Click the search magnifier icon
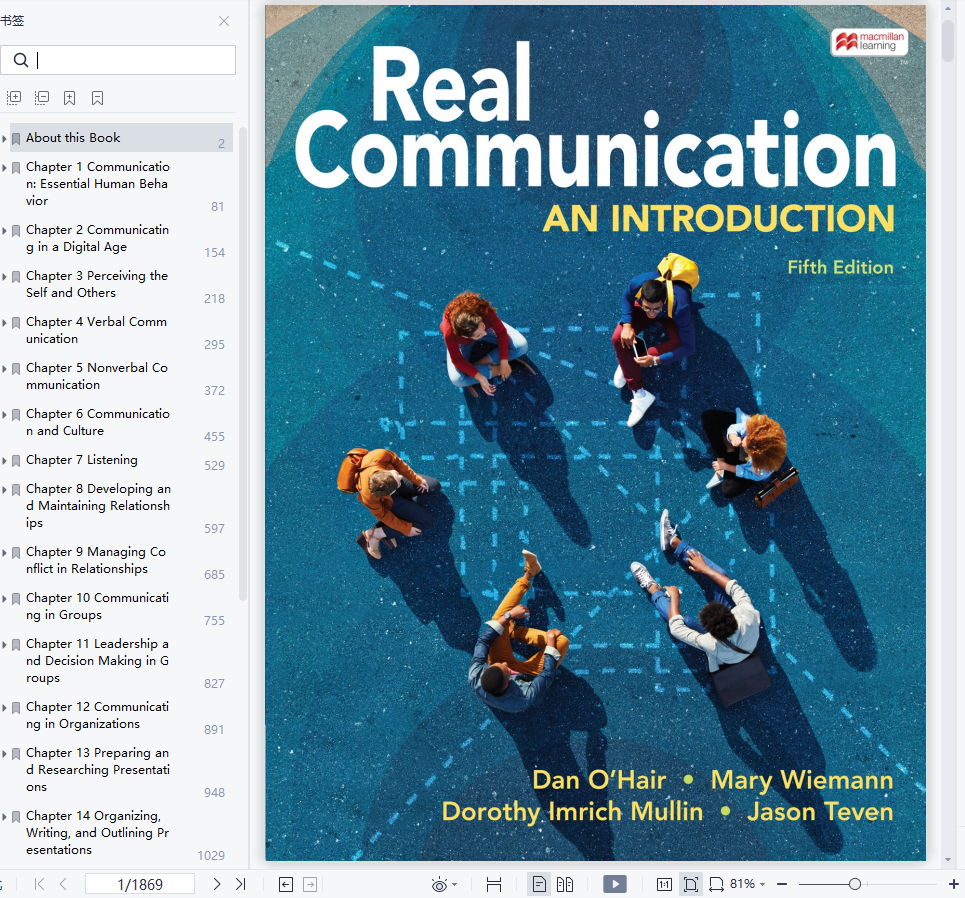965x898 pixels. (21, 60)
